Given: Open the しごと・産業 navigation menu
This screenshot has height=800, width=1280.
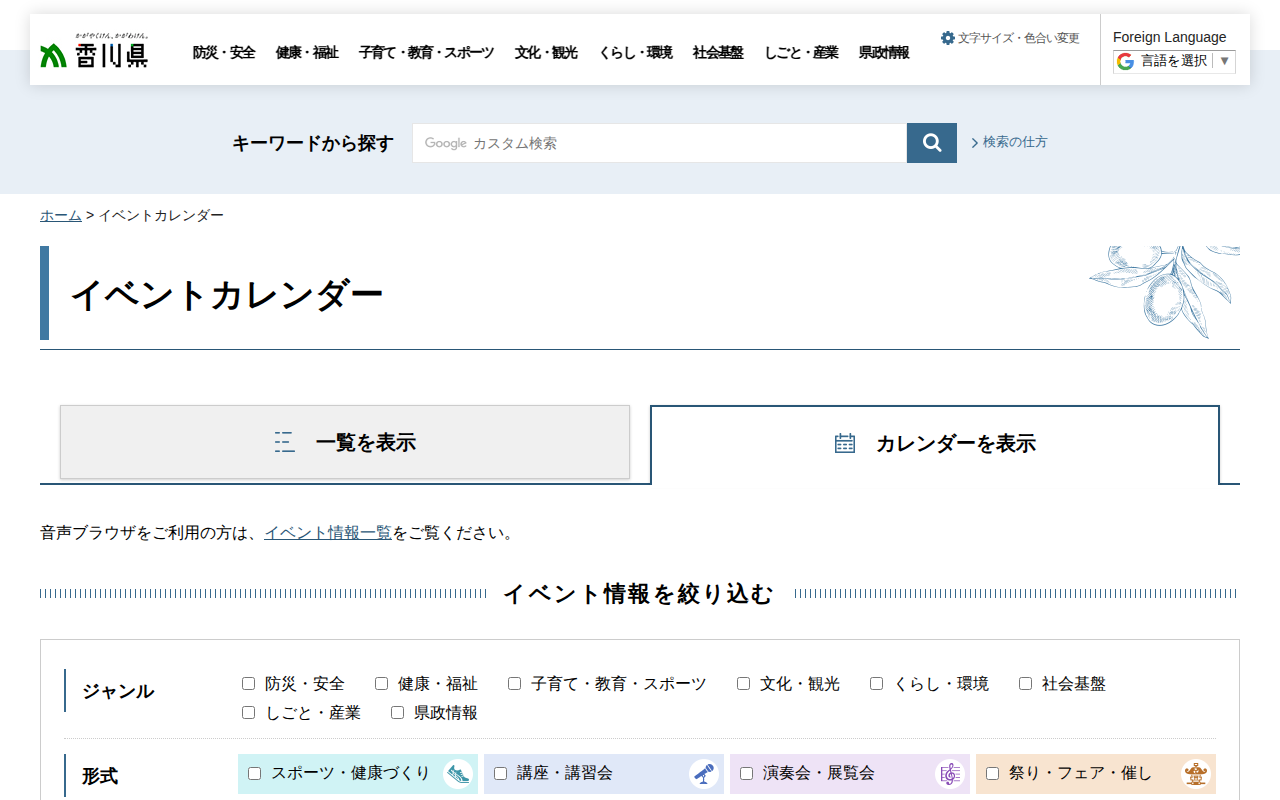Looking at the screenshot, I should click(801, 53).
